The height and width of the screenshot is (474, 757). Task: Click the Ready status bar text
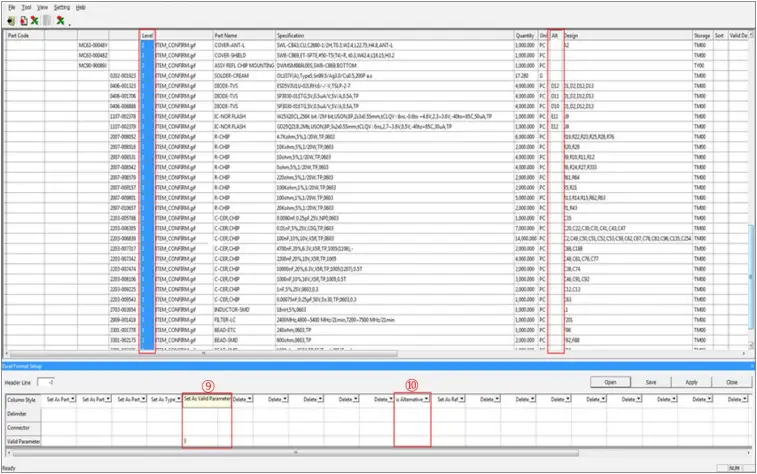point(9,468)
